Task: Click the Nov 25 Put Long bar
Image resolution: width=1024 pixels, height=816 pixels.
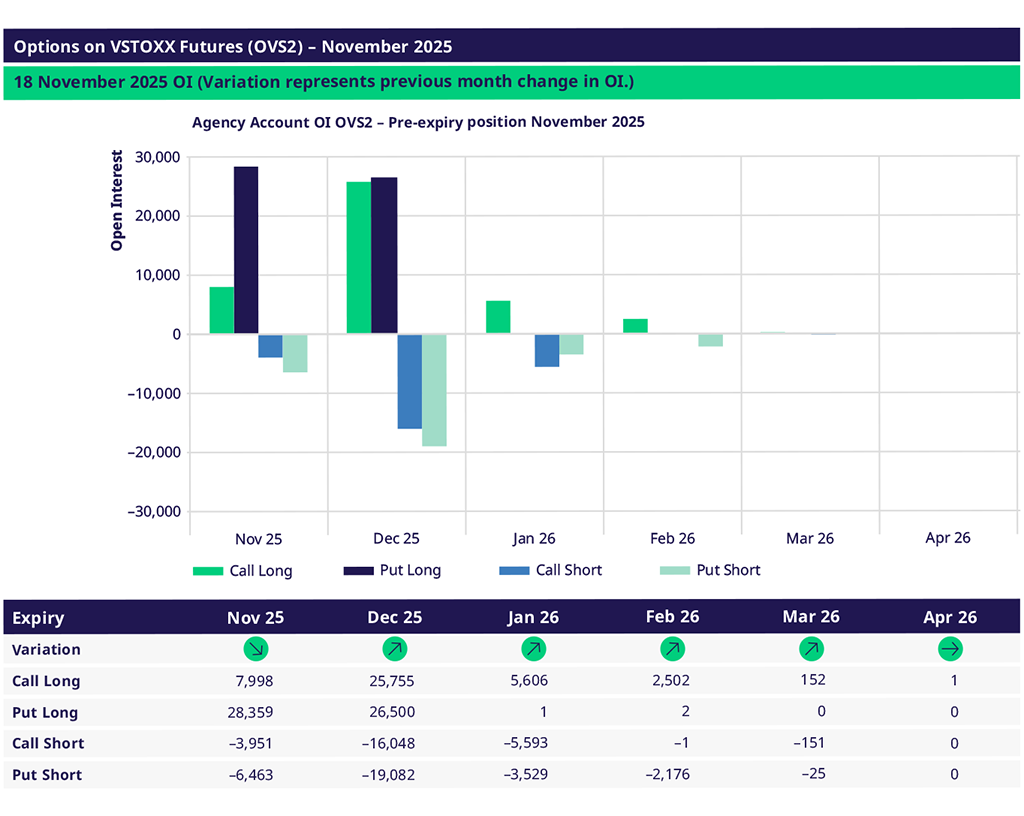Action: coord(246,250)
